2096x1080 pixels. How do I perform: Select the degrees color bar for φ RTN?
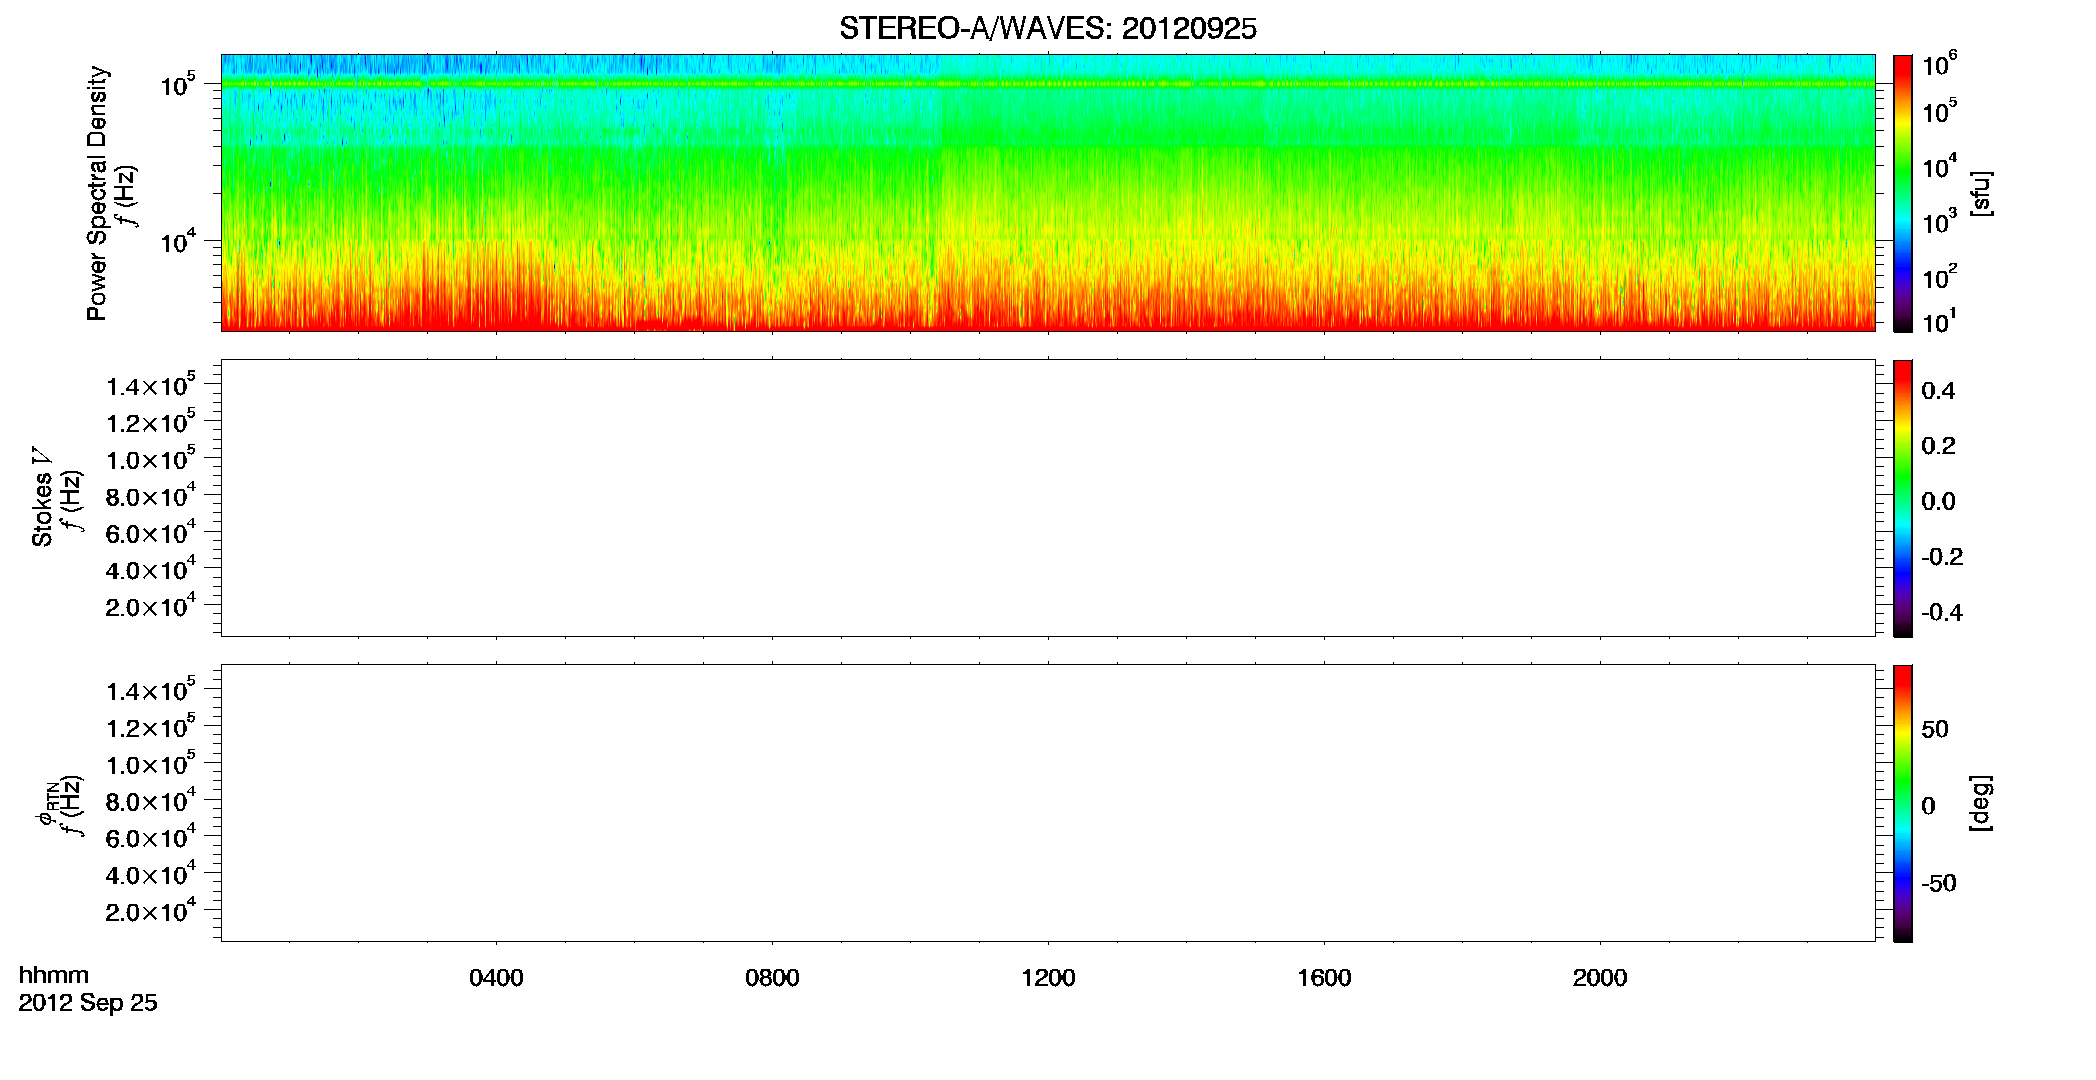(1903, 803)
